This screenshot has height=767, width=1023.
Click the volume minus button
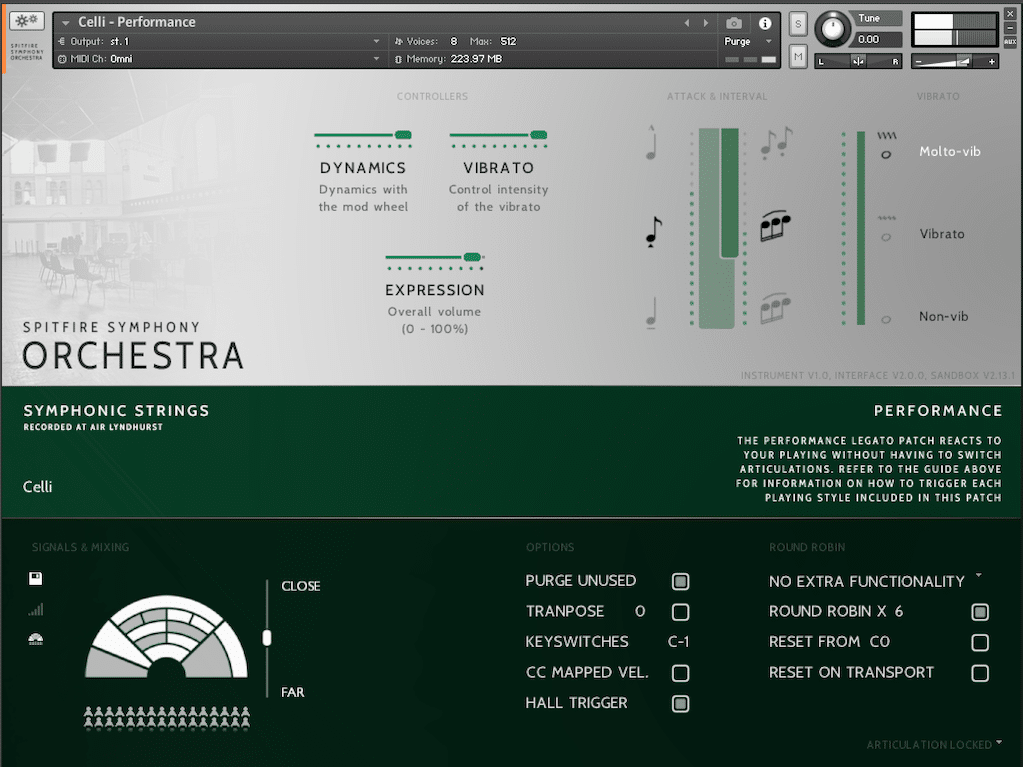(919, 61)
